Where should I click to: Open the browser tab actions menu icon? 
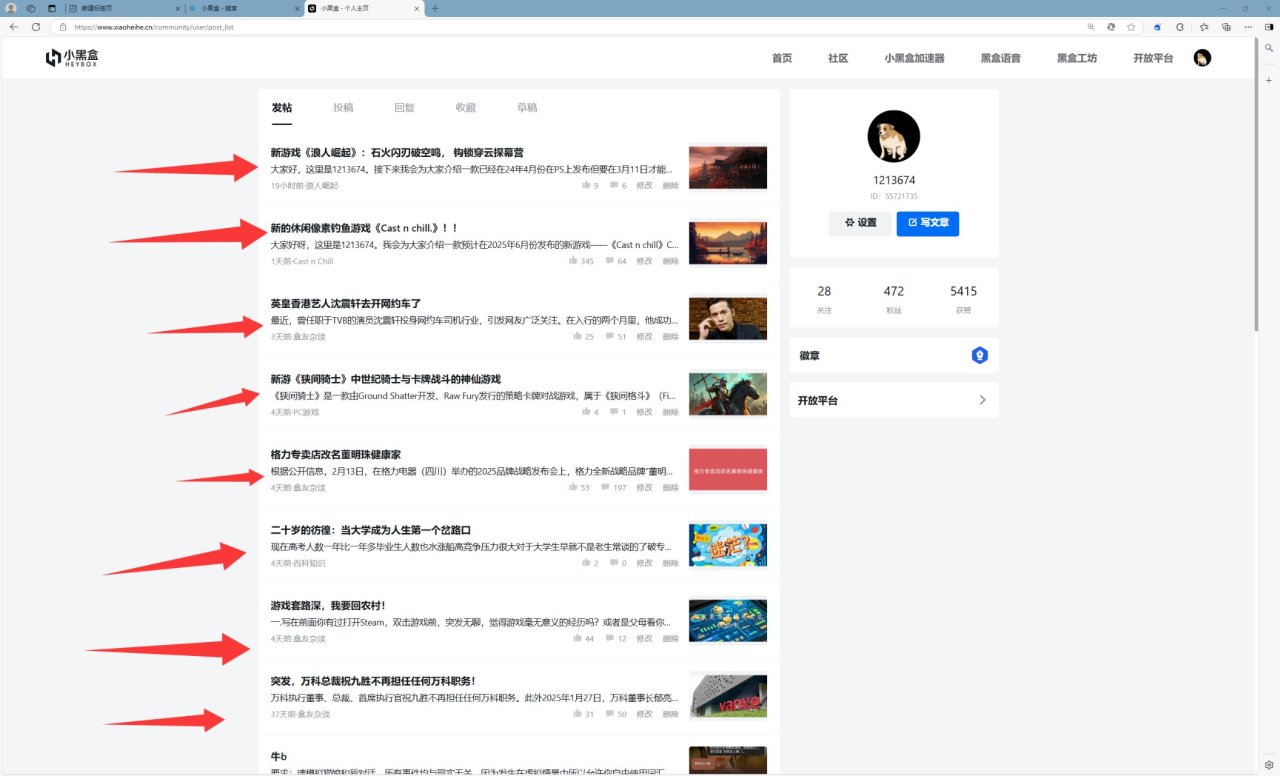point(52,8)
